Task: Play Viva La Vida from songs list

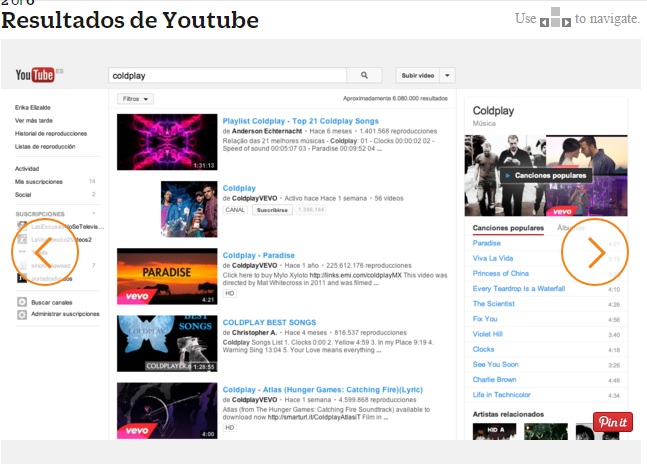Action: coord(493,259)
